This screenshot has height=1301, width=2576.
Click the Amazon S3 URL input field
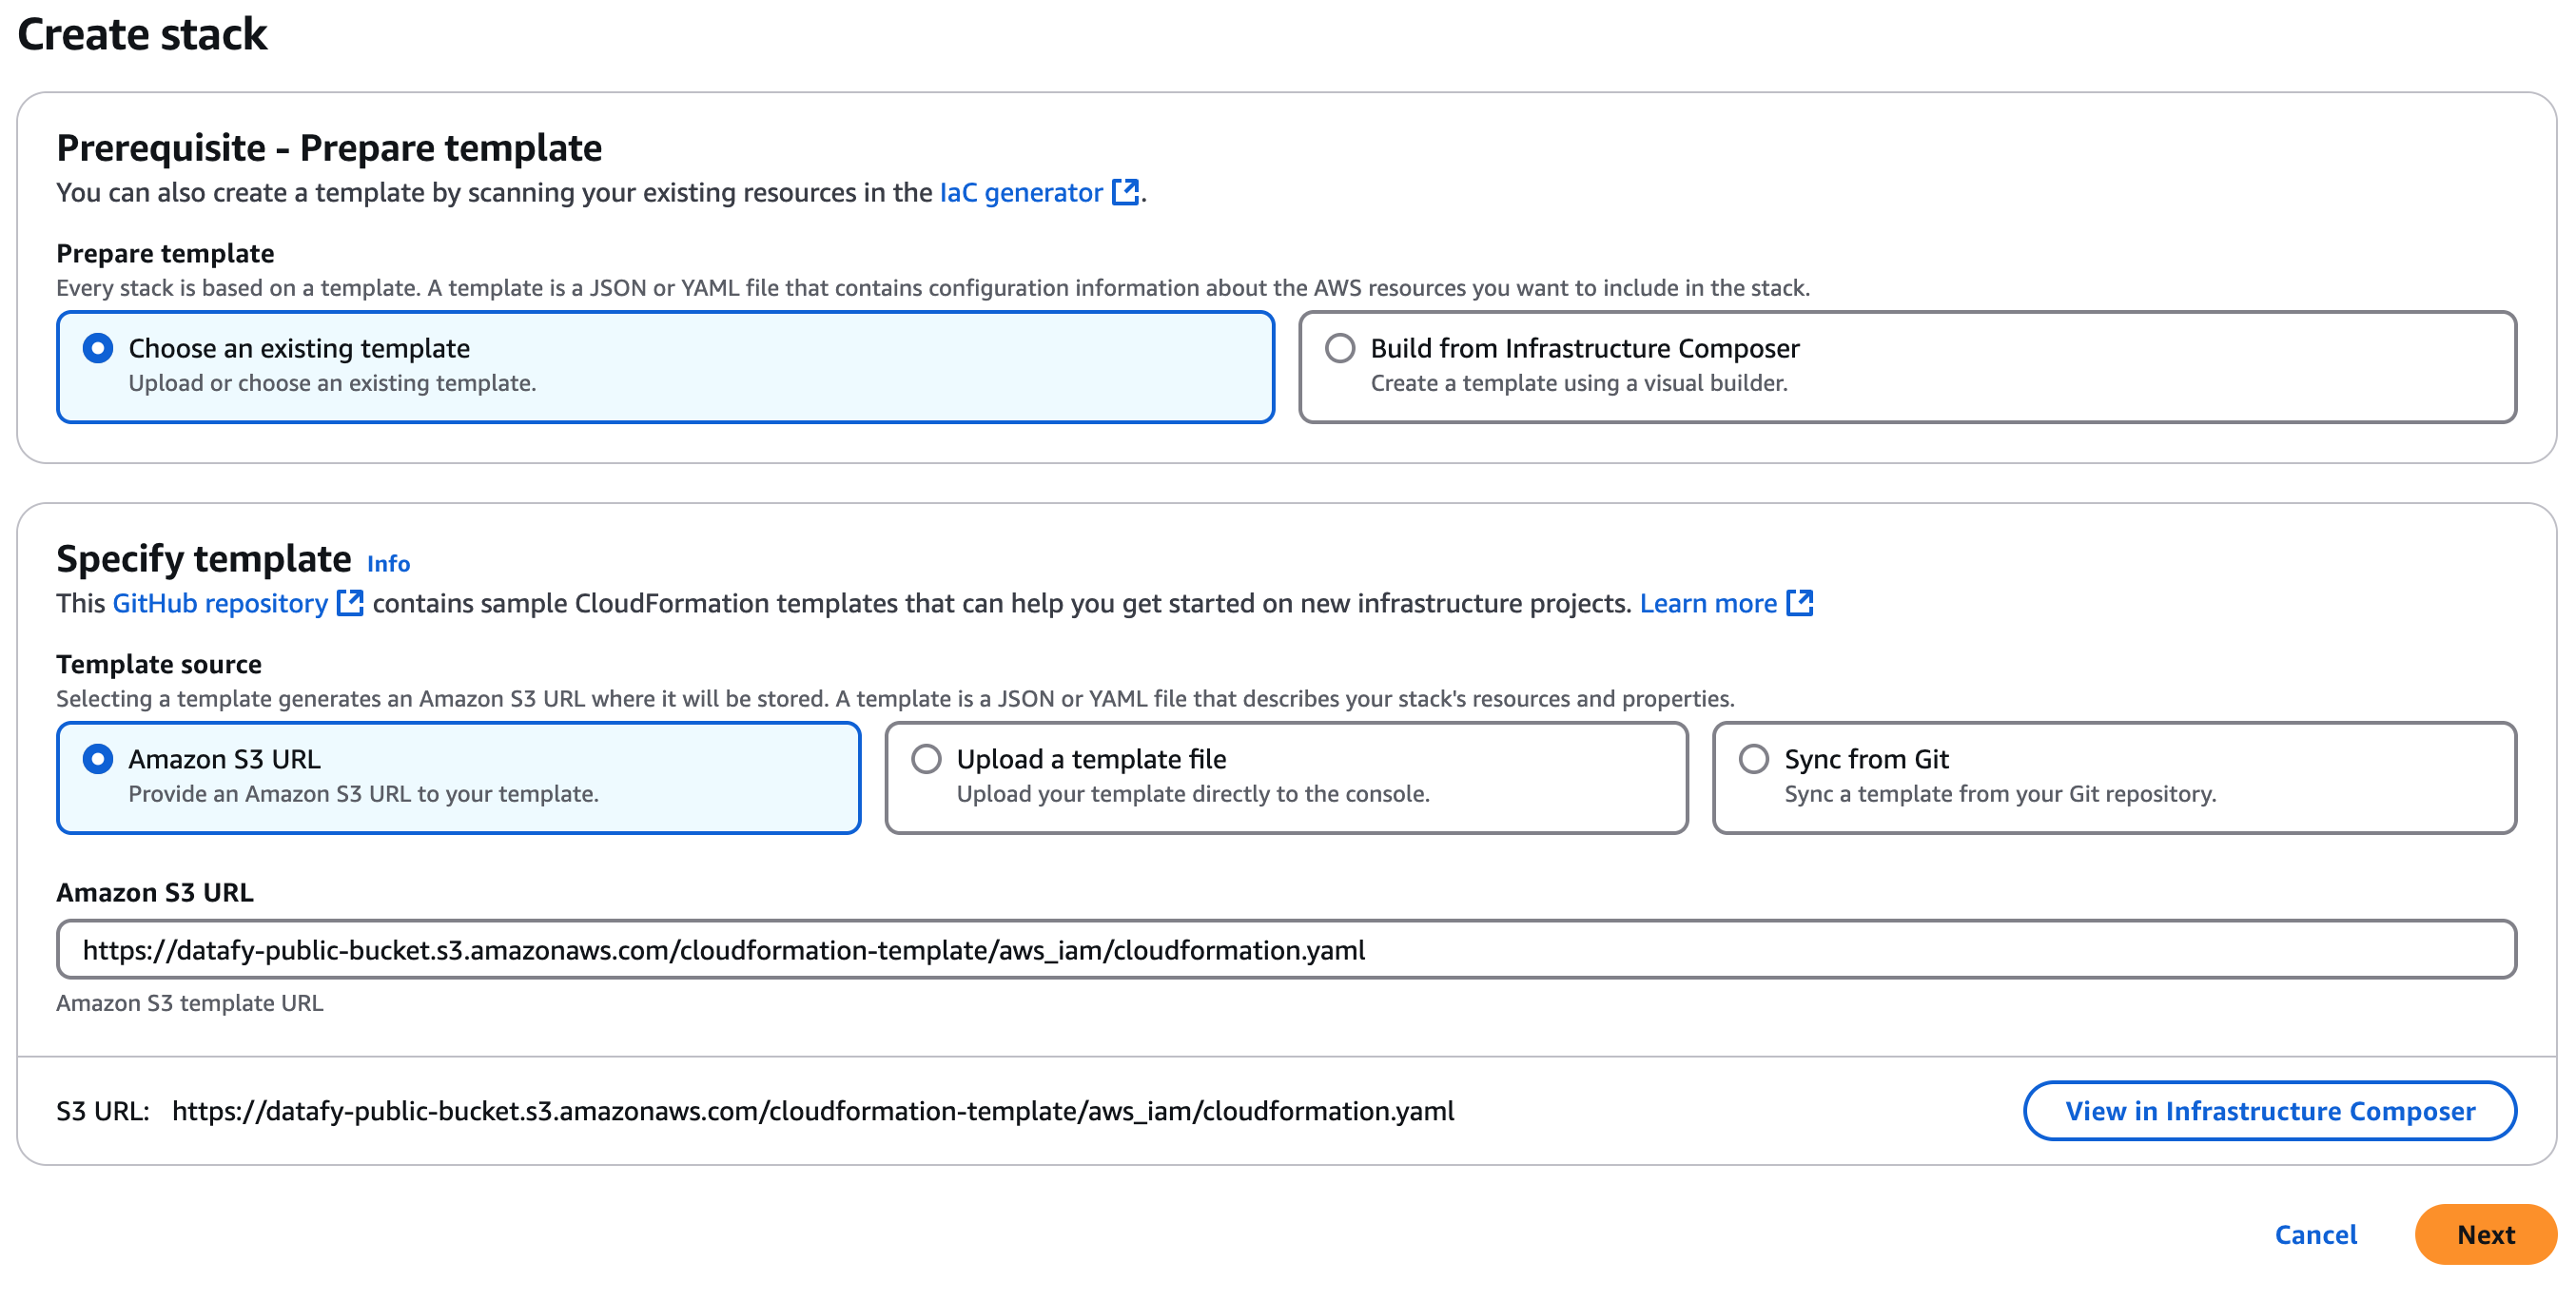click(x=1286, y=949)
